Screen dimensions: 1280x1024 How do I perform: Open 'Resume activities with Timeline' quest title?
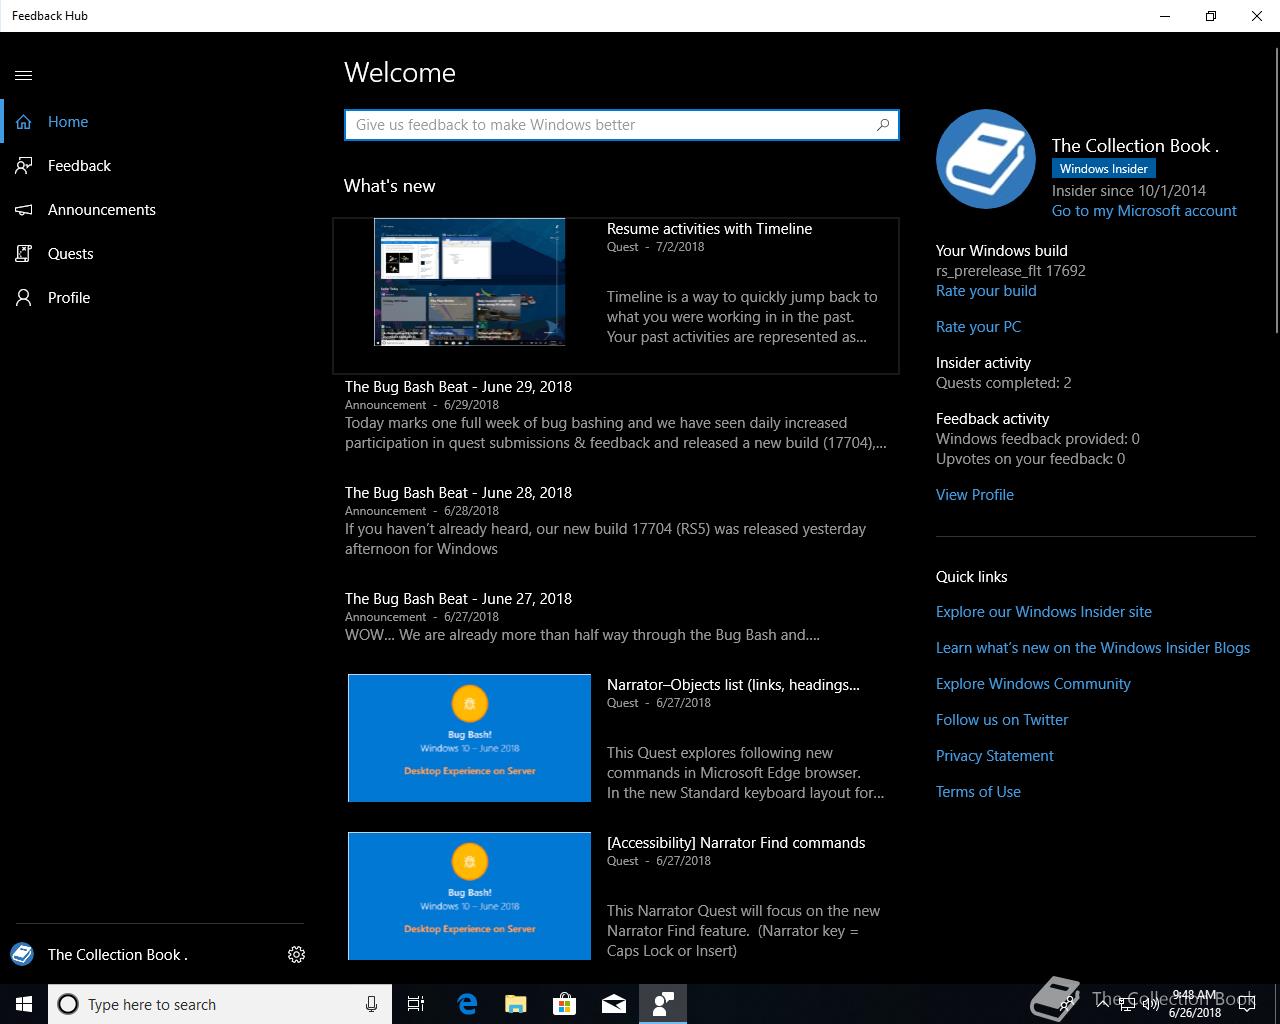pos(709,229)
